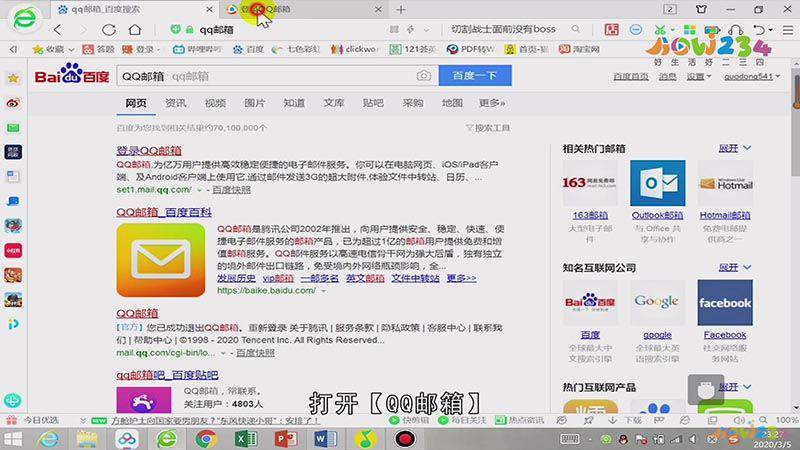Screen dimensions: 800x450
Task: Open the 淘宝网 bookmark
Action: [579, 49]
